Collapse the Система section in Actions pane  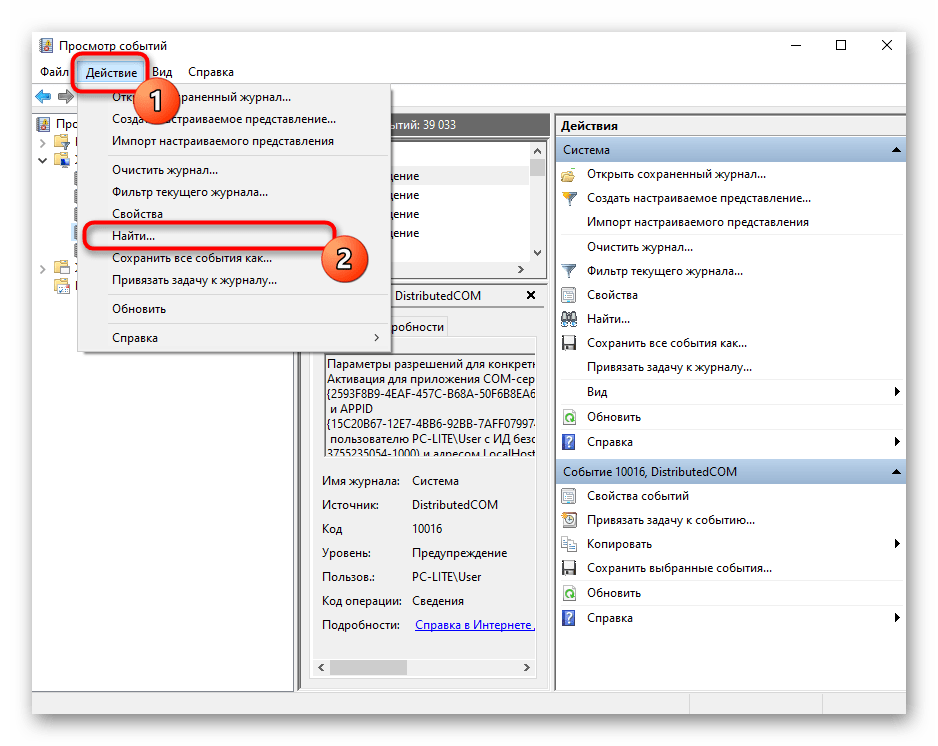896,150
